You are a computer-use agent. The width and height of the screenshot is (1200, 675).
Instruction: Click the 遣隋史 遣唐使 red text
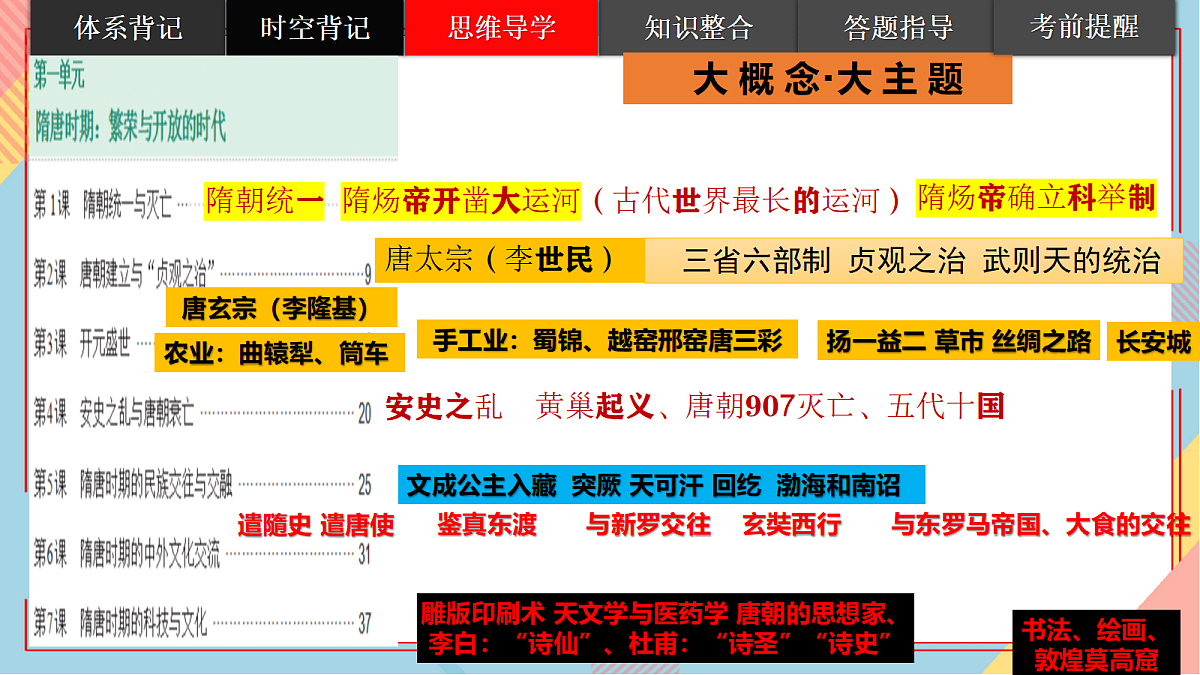[316, 525]
